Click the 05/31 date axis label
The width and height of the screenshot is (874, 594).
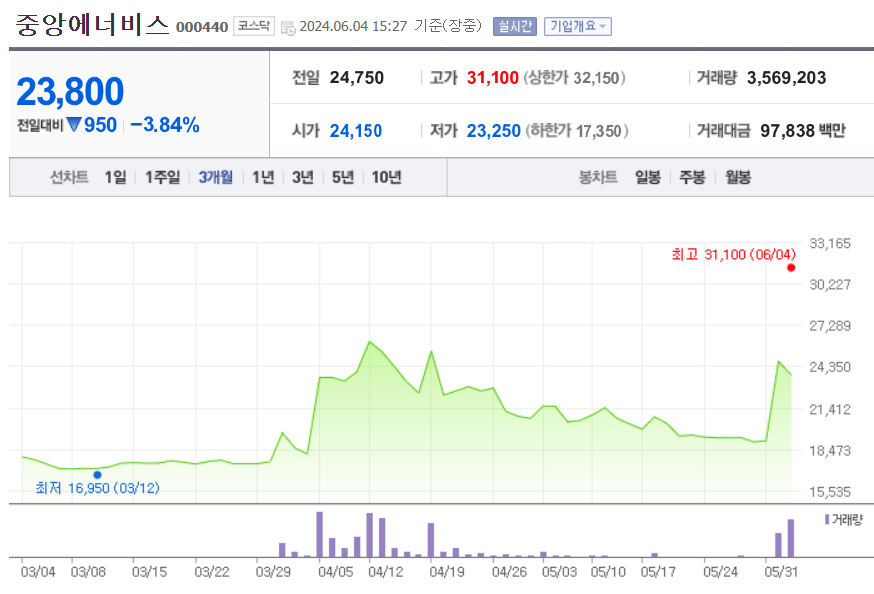pyautogui.click(x=781, y=572)
